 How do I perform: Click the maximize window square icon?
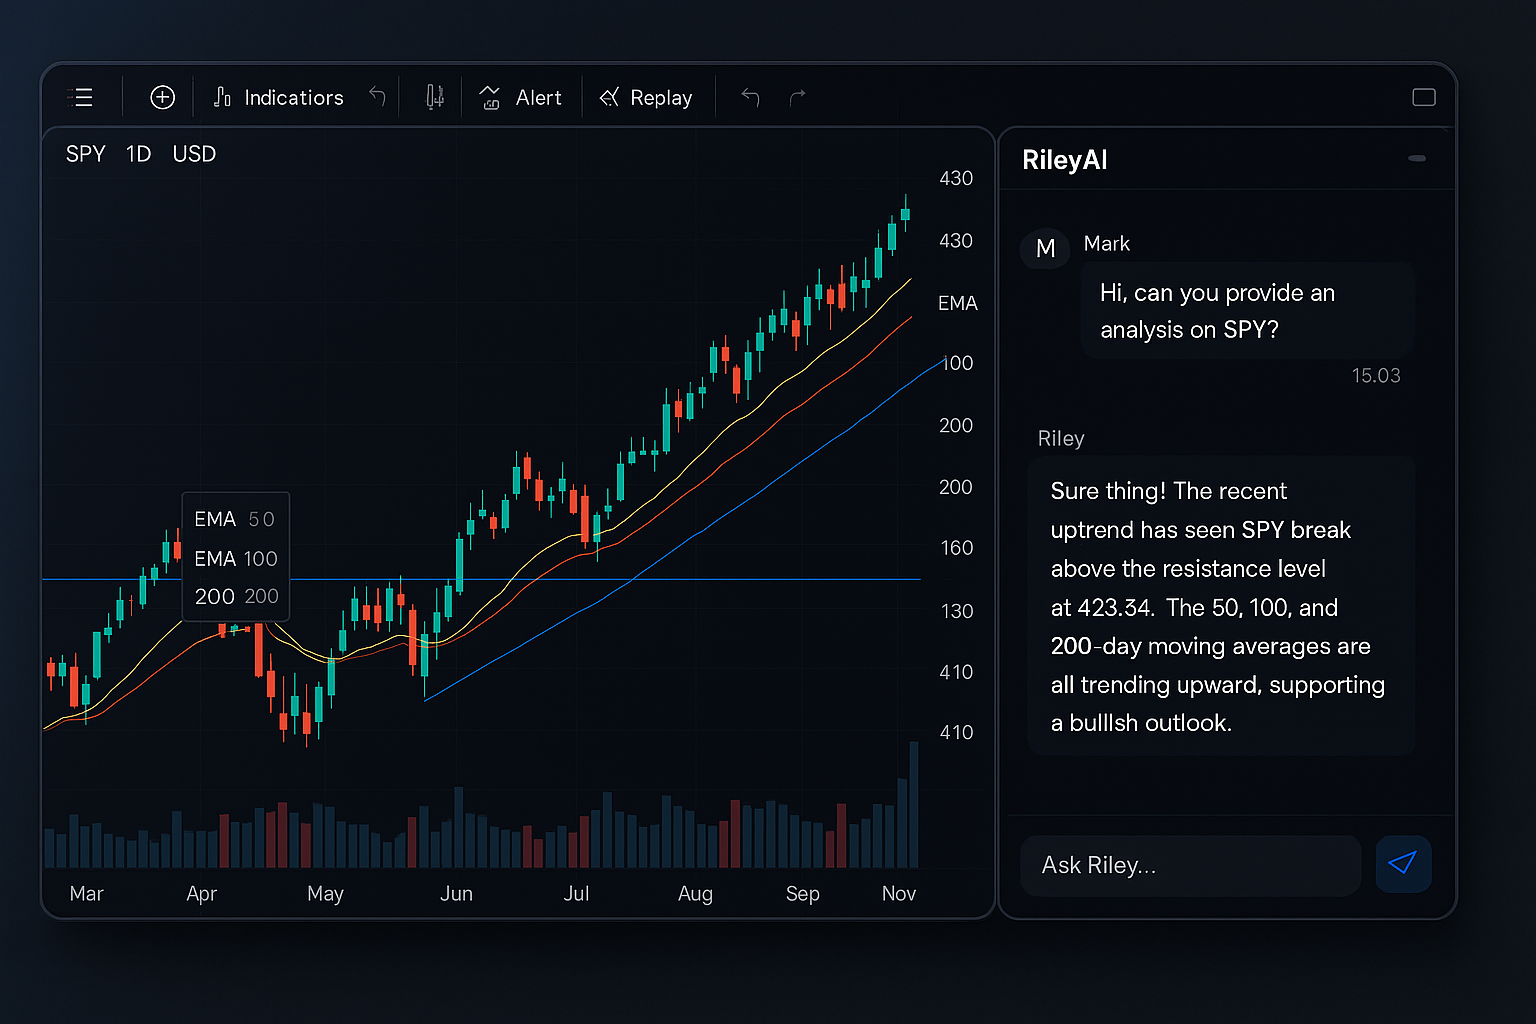pos(1423,97)
